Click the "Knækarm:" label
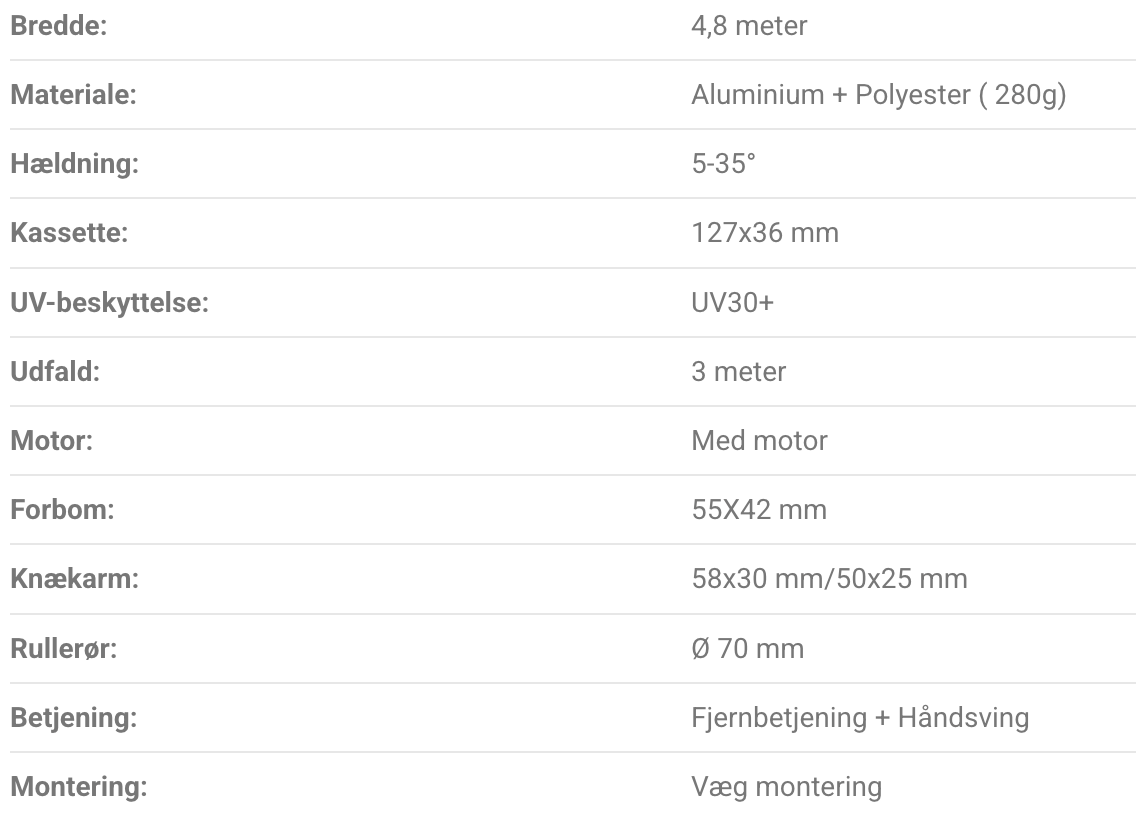Image resolution: width=1136 pixels, height=820 pixels. (74, 579)
